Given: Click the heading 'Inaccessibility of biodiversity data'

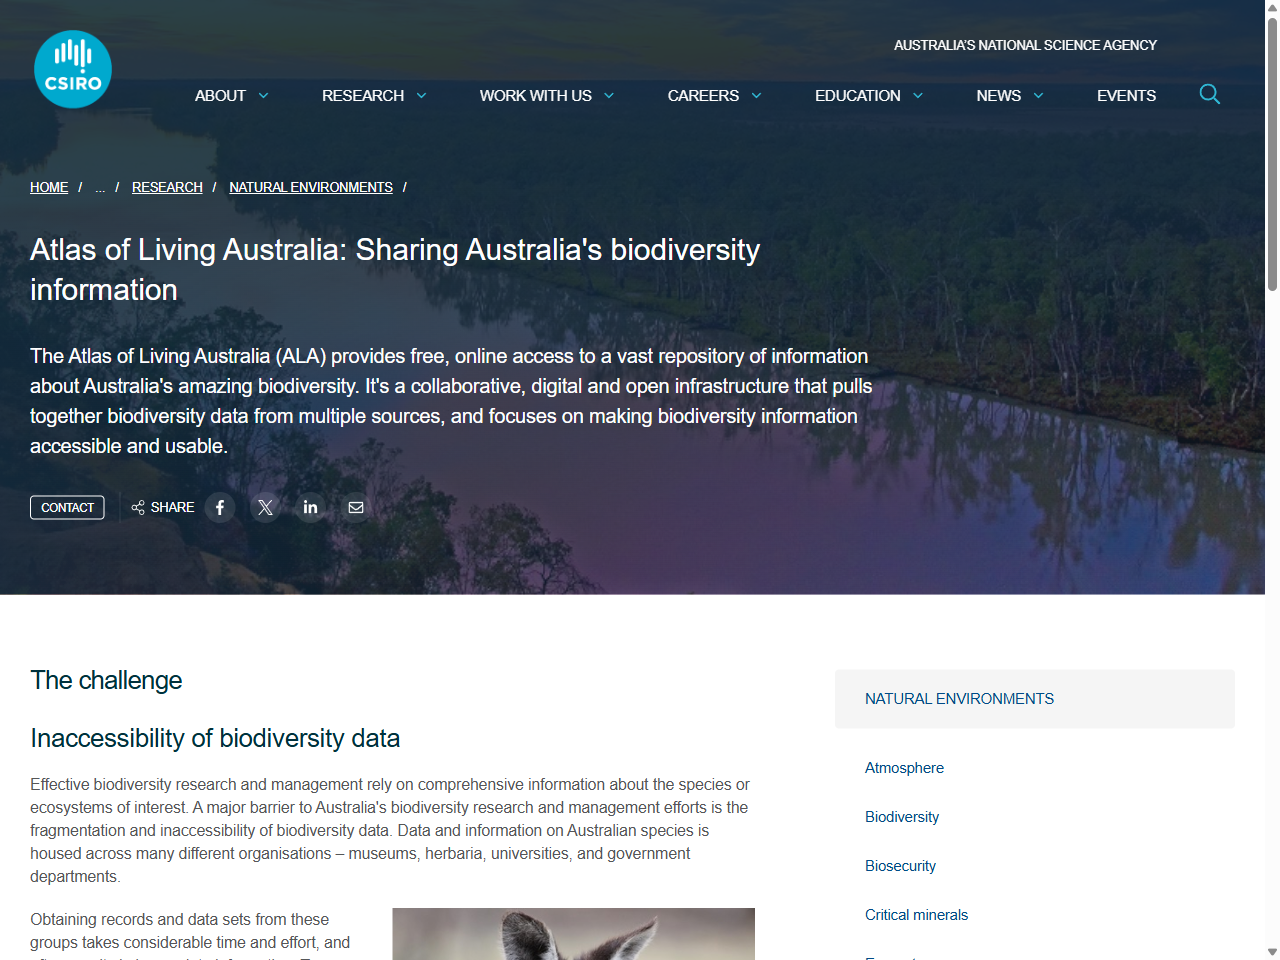Looking at the screenshot, I should click(x=215, y=738).
